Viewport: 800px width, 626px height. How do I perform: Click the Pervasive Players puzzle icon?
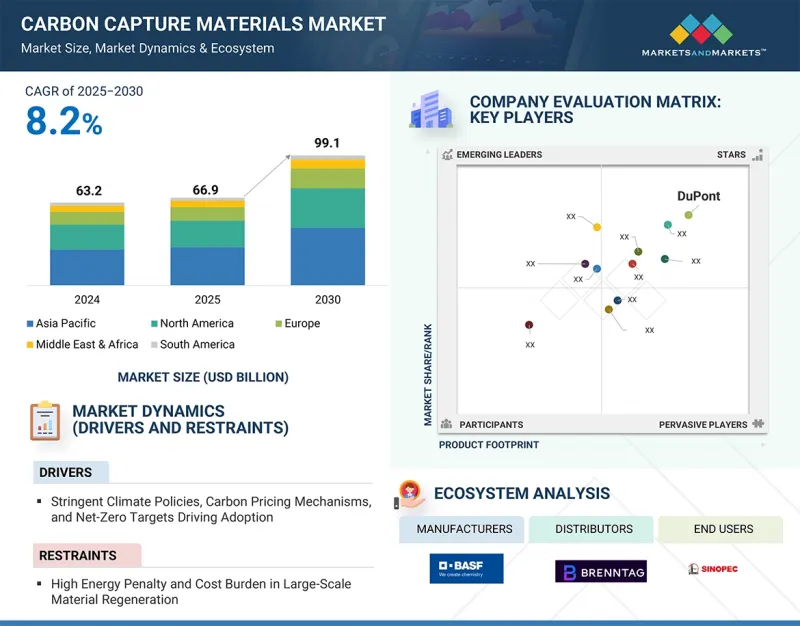758,424
